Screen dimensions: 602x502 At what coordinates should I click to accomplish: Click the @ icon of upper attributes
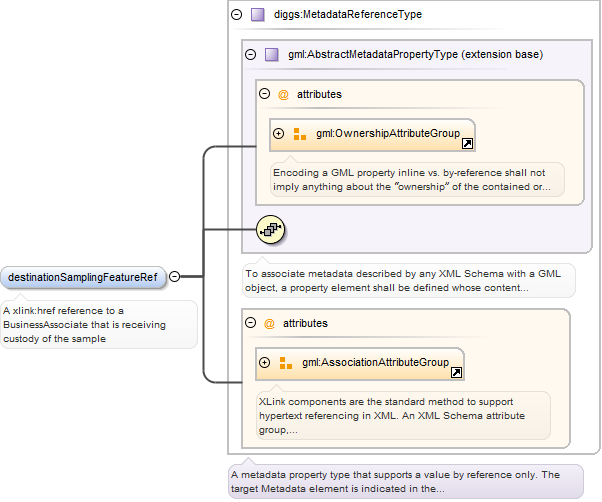coord(283,94)
